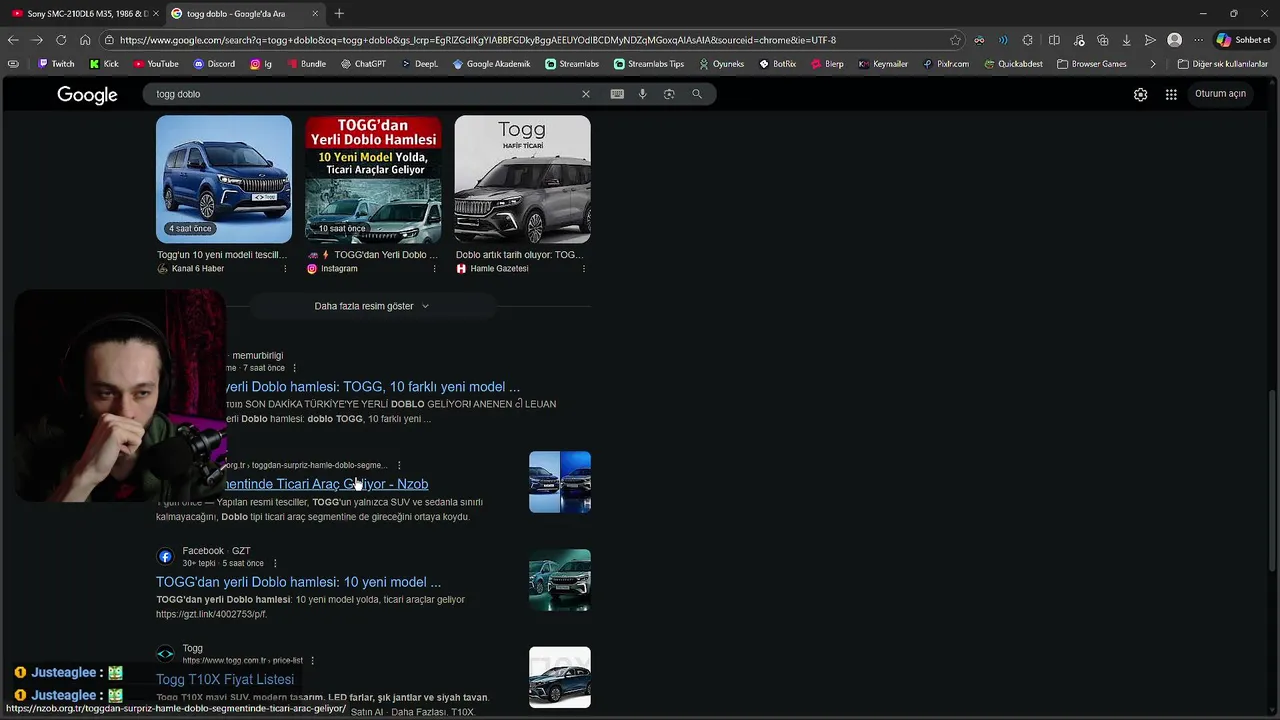Open the YouTube bookmark

(x=155, y=64)
